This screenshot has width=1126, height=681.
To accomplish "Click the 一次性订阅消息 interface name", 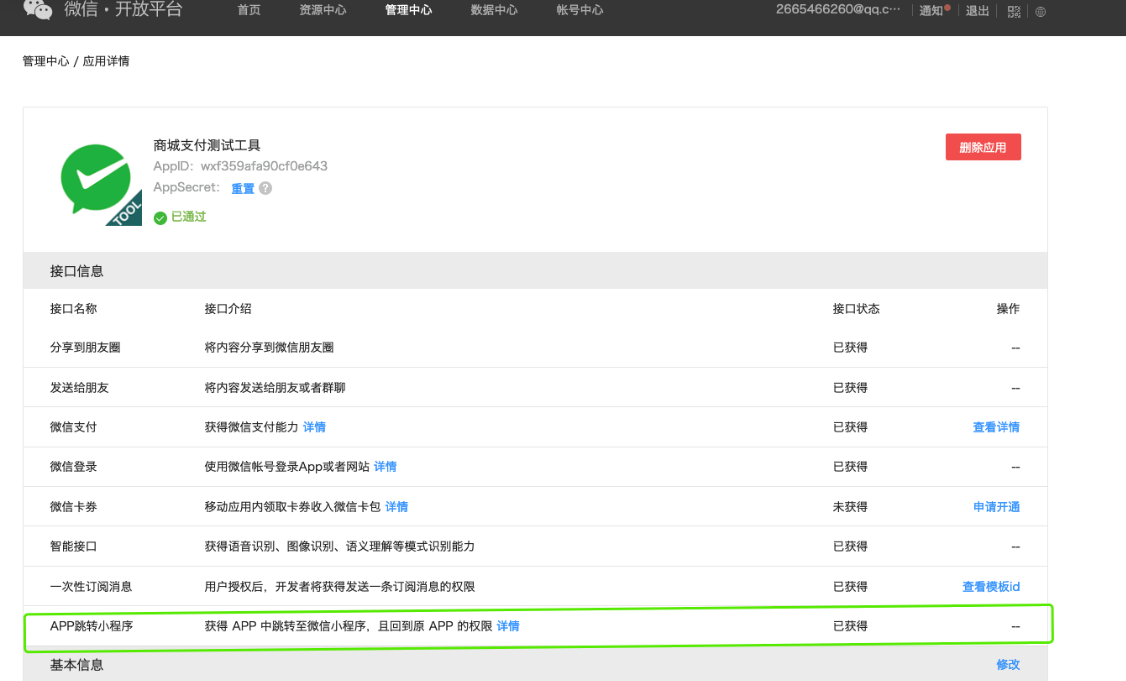I will 91,587.
